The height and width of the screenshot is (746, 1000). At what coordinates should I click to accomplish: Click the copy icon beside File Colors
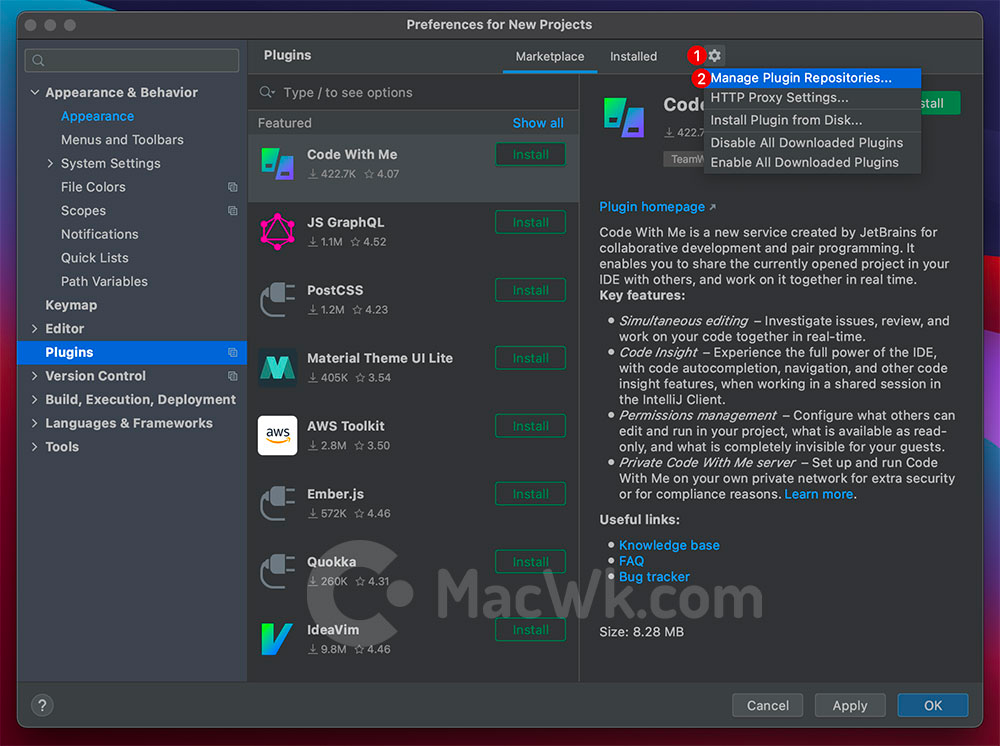(x=233, y=187)
